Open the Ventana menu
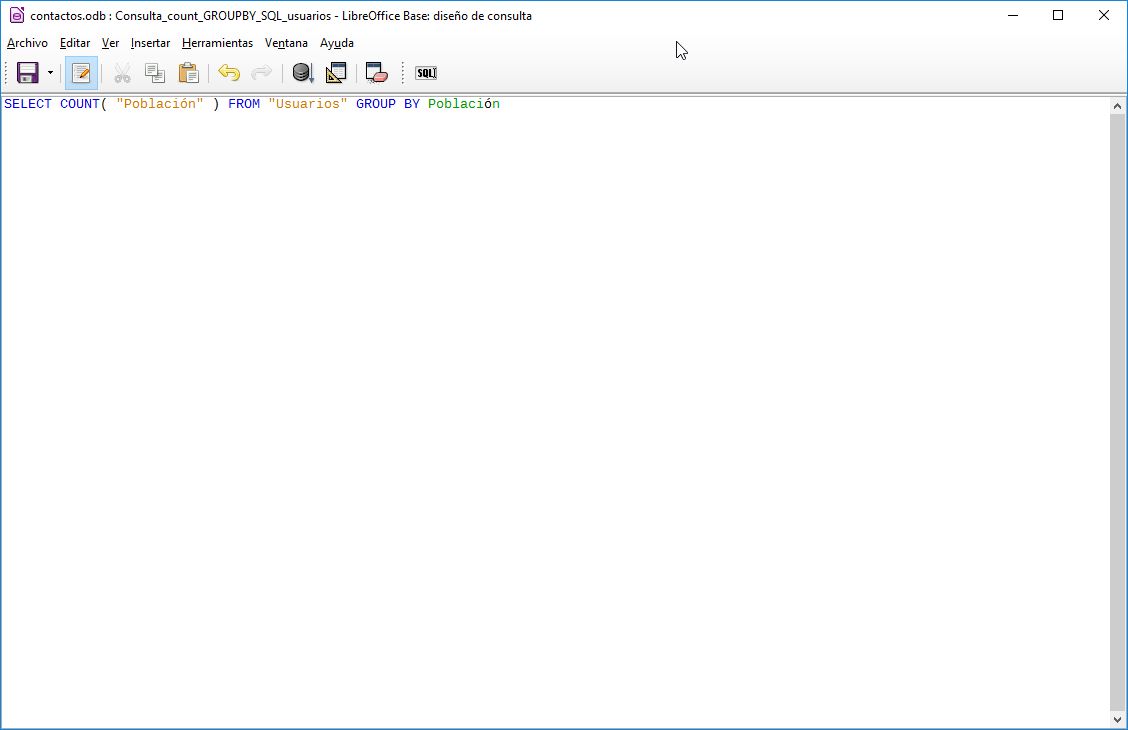 pos(286,43)
